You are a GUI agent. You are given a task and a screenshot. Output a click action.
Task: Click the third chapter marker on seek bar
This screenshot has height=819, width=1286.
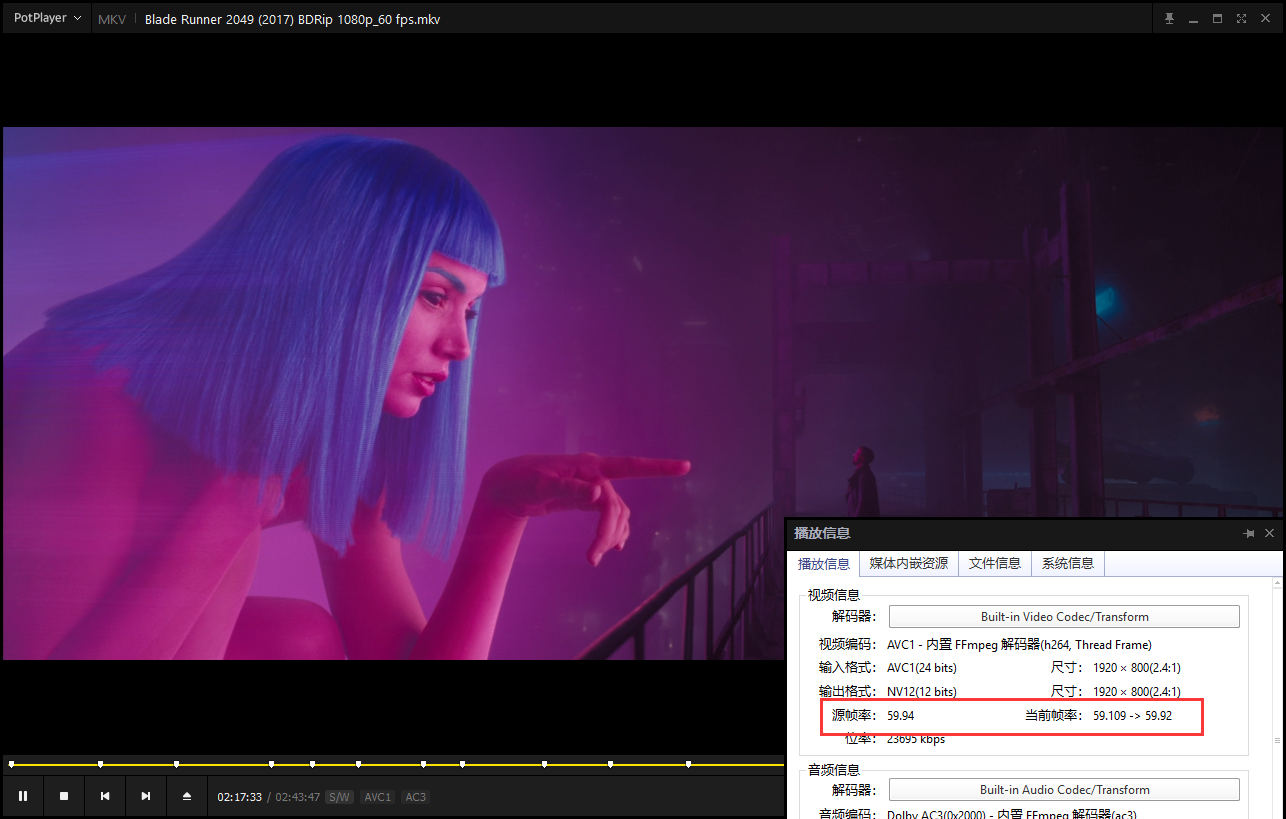pos(176,764)
